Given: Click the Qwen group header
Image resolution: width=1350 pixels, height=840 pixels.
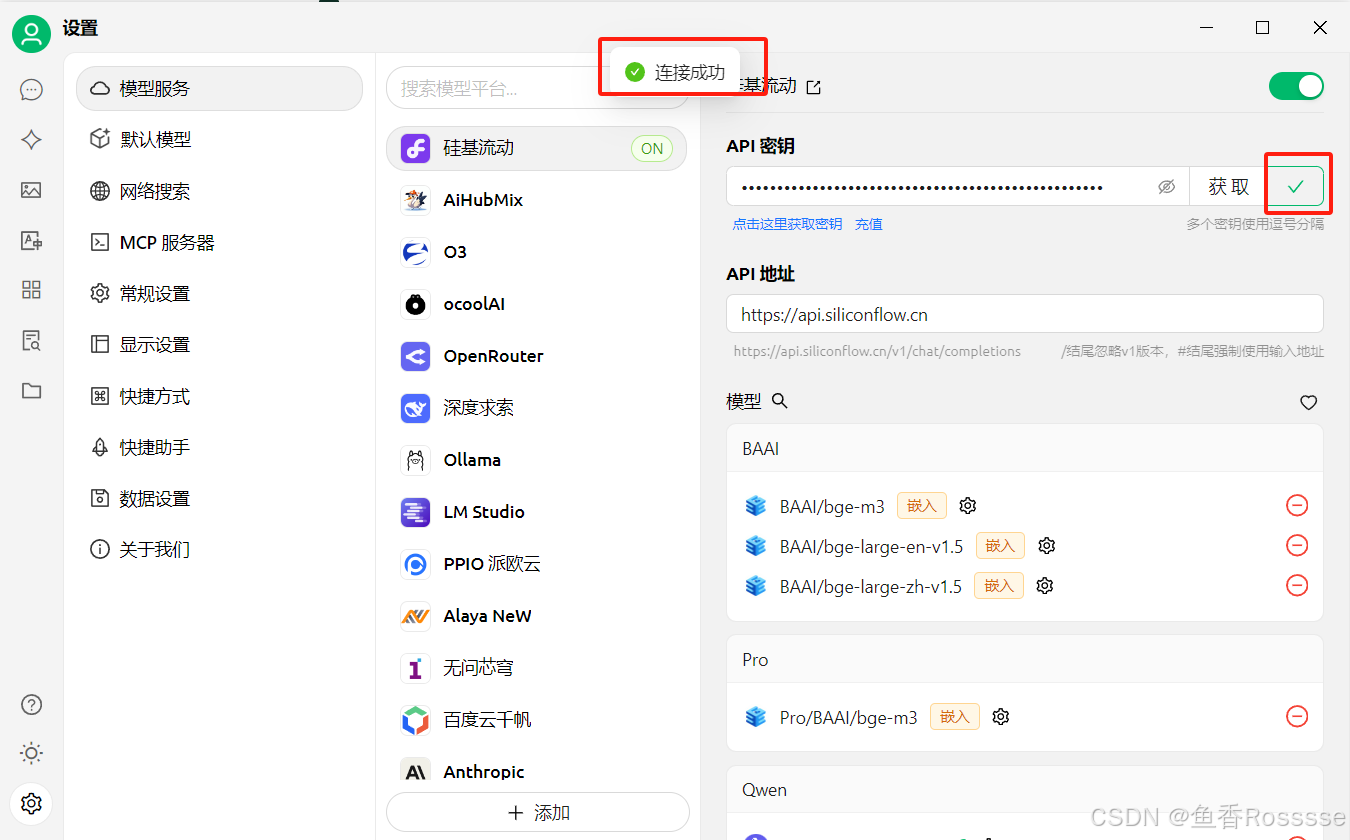Looking at the screenshot, I should pos(1025,790).
